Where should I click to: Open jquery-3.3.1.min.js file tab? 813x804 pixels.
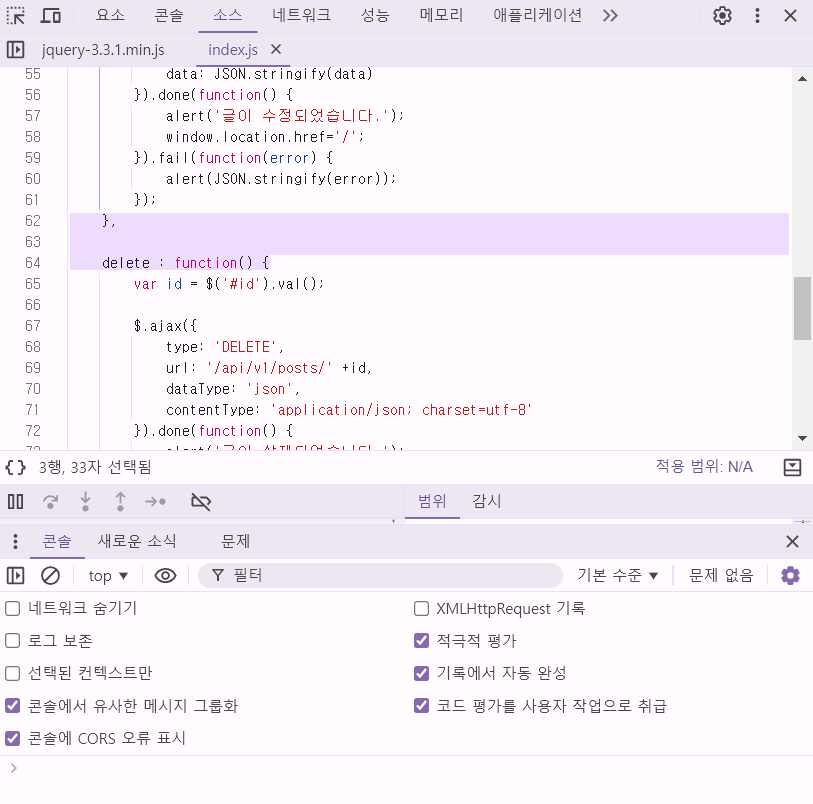tap(103, 50)
